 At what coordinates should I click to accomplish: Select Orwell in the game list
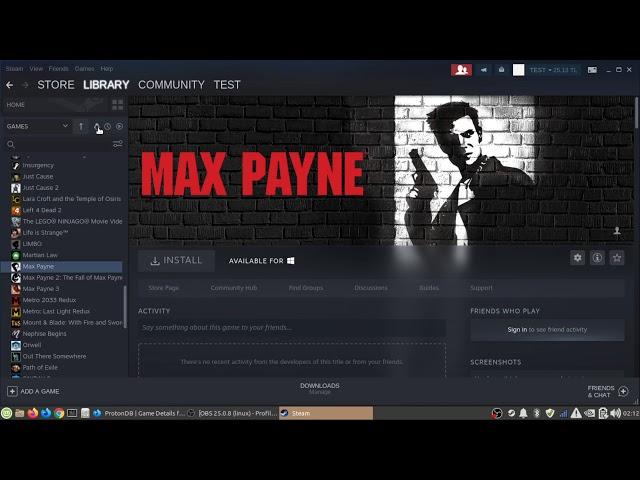point(32,345)
